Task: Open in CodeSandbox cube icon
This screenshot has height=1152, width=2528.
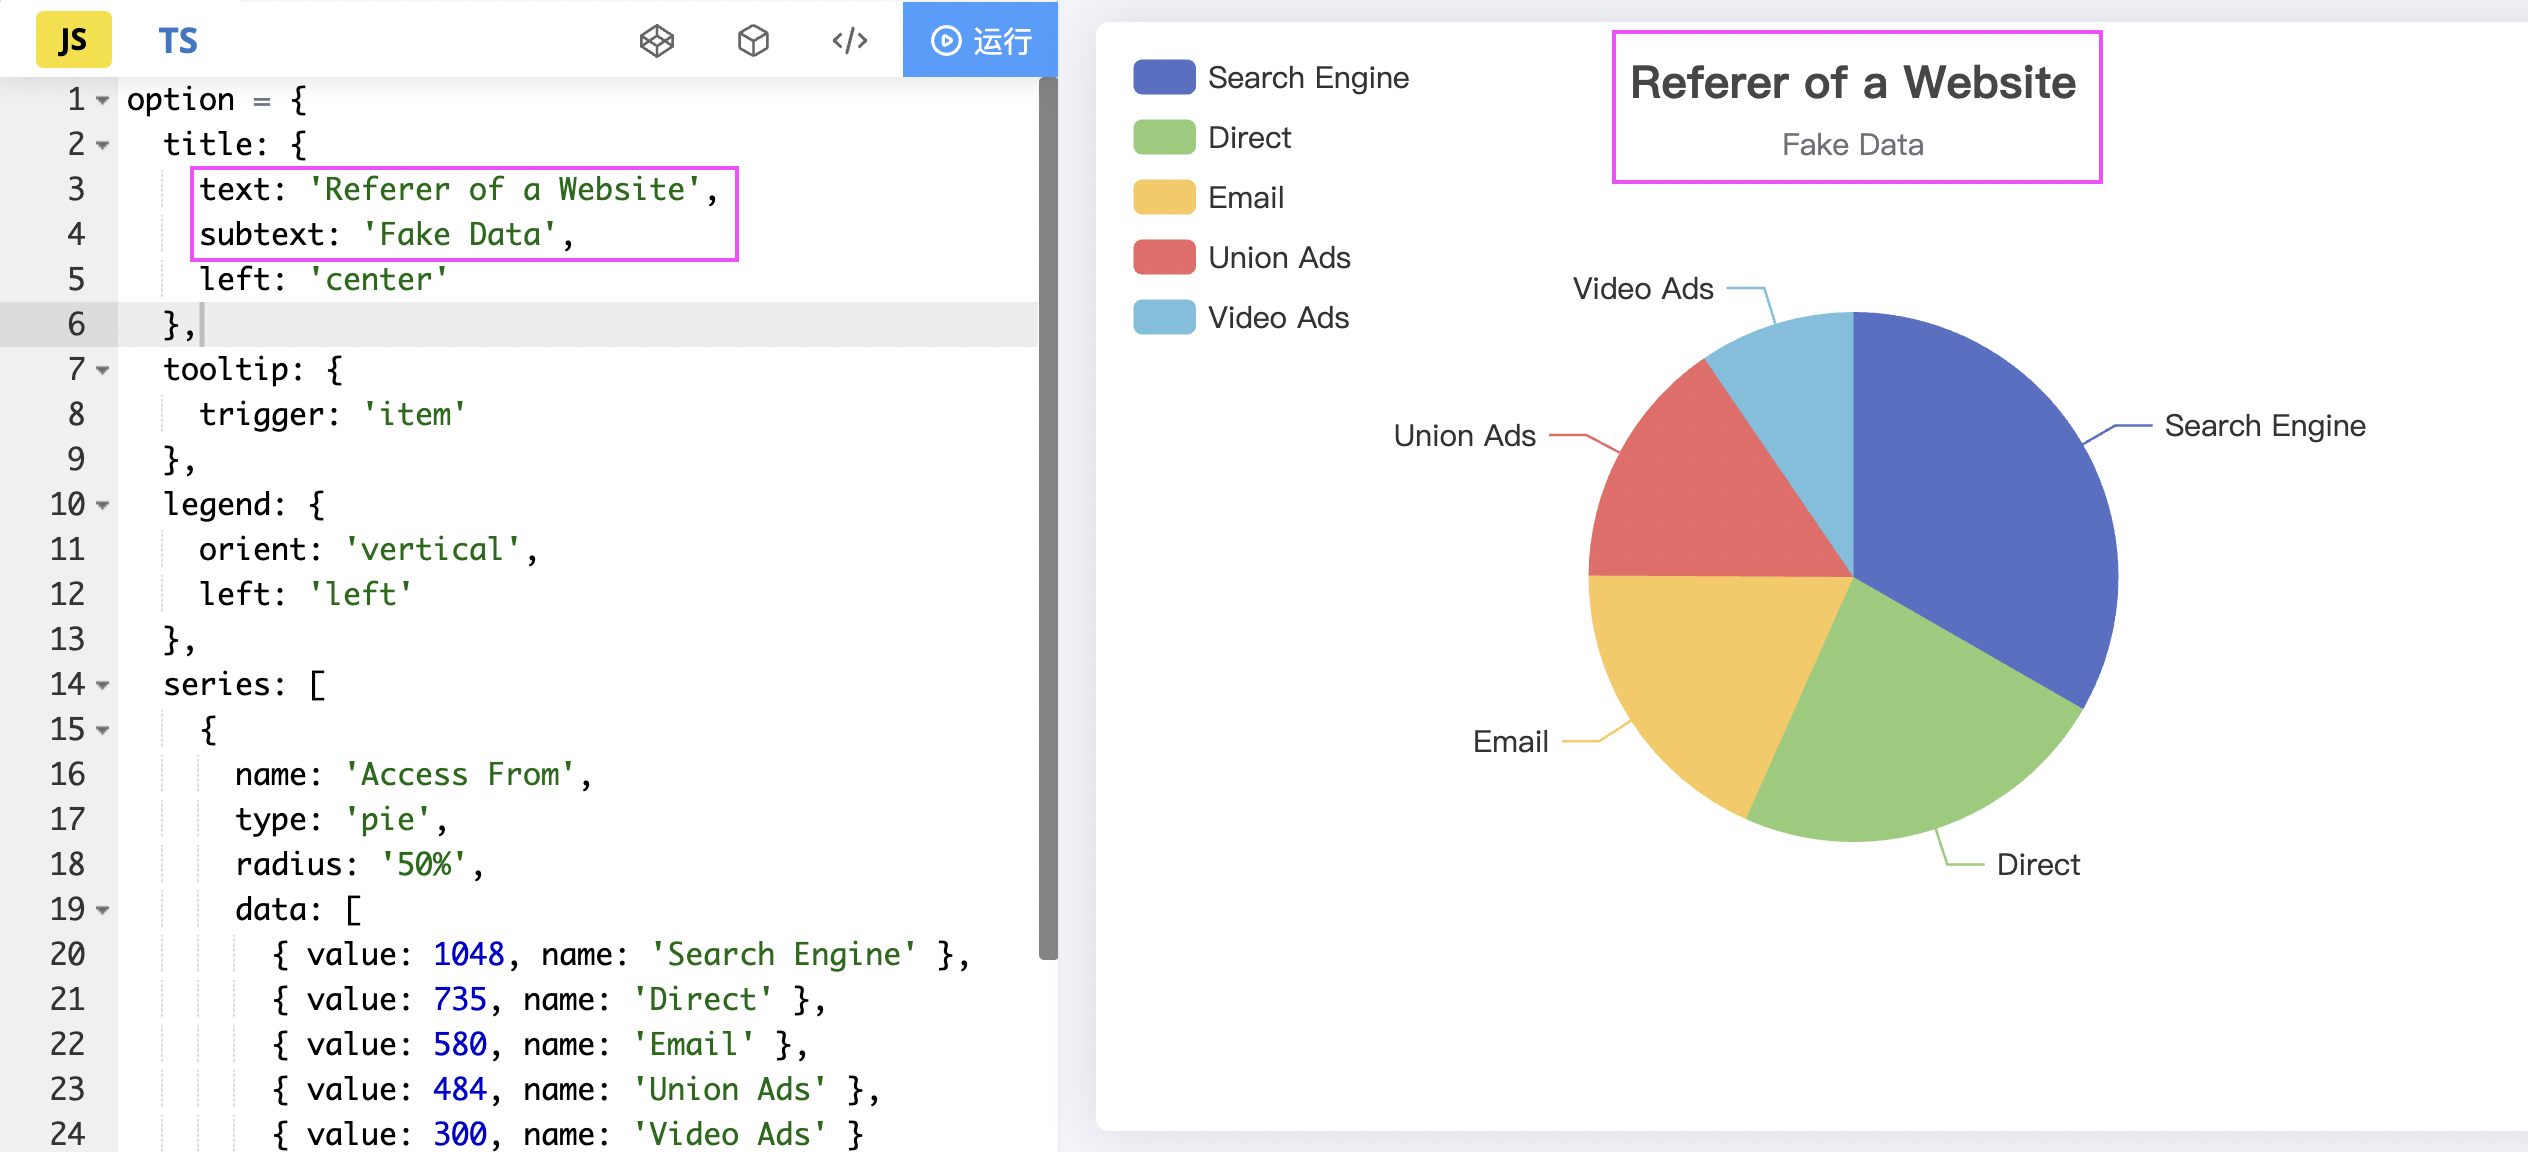Action: (x=753, y=41)
